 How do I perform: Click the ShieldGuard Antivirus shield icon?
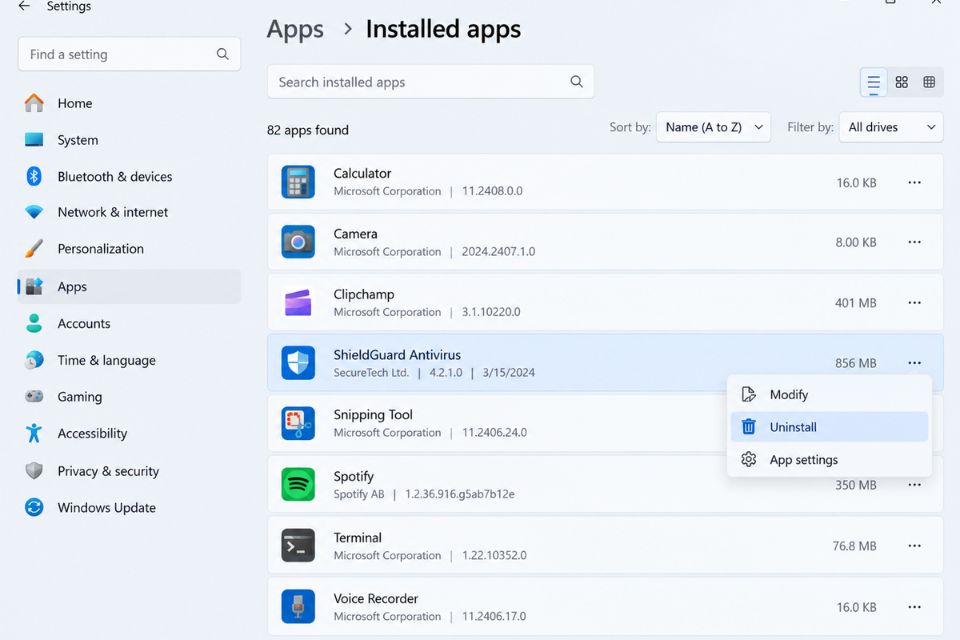(298, 363)
